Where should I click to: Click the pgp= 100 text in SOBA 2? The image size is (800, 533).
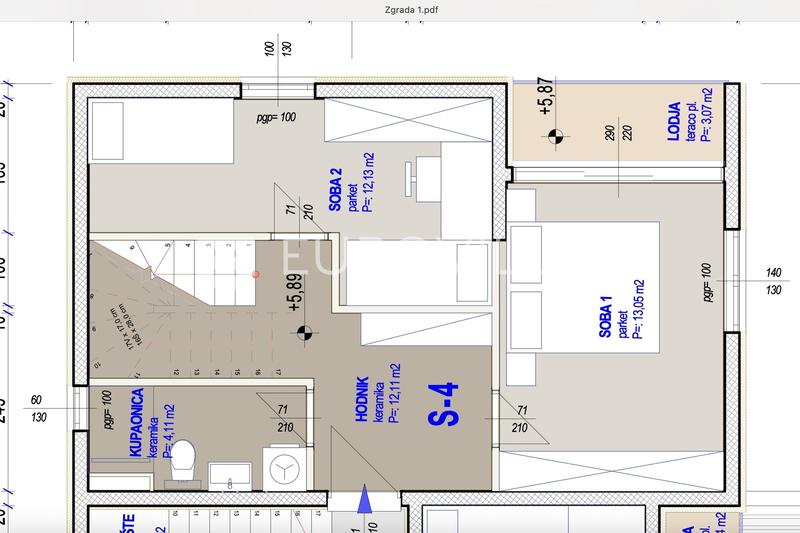[276, 118]
